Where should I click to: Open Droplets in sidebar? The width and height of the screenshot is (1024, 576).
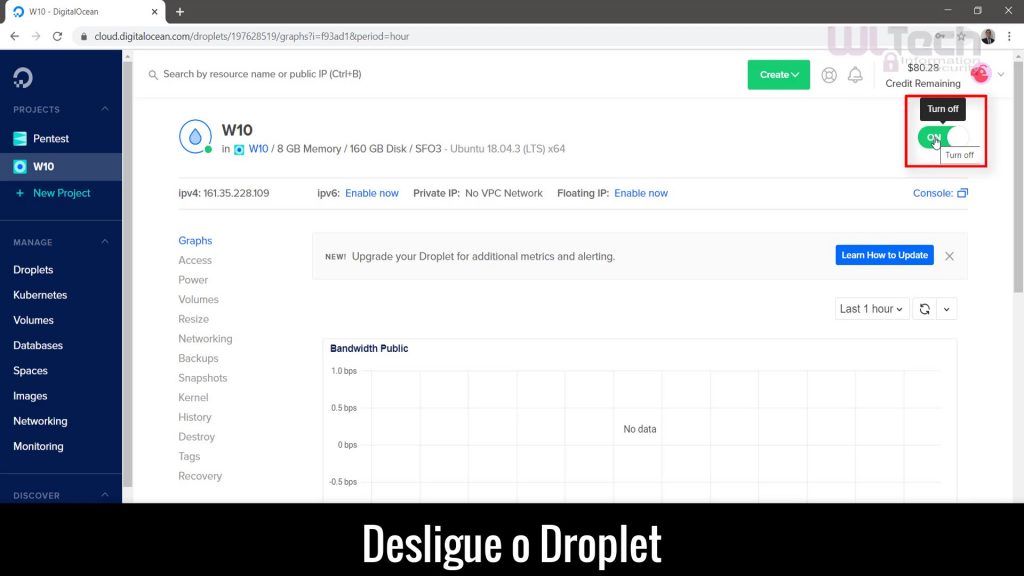coord(33,270)
